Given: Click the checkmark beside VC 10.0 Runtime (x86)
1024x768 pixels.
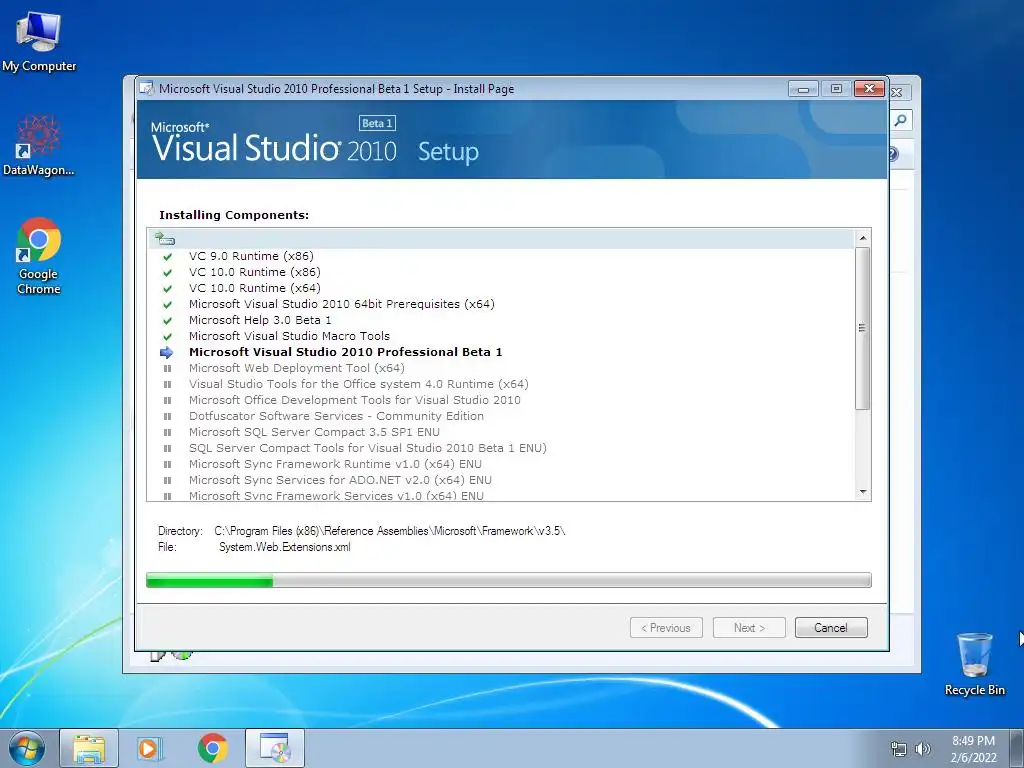Looking at the screenshot, I should tap(167, 273).
